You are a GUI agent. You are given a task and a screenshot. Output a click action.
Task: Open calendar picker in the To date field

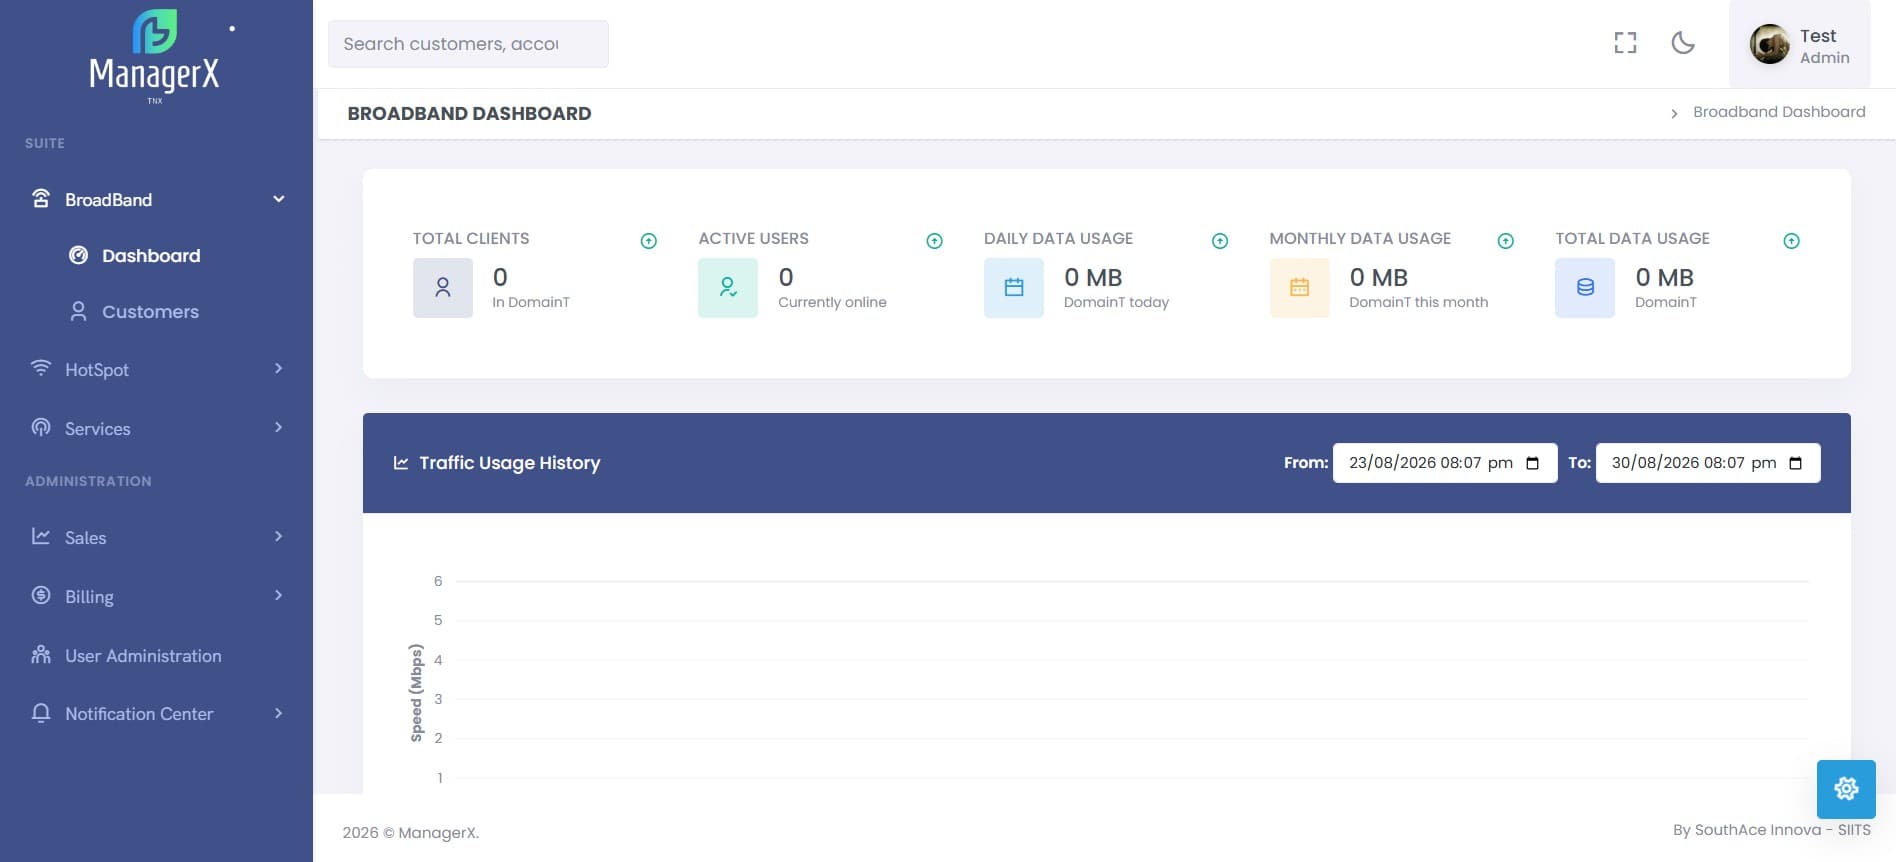click(1795, 463)
